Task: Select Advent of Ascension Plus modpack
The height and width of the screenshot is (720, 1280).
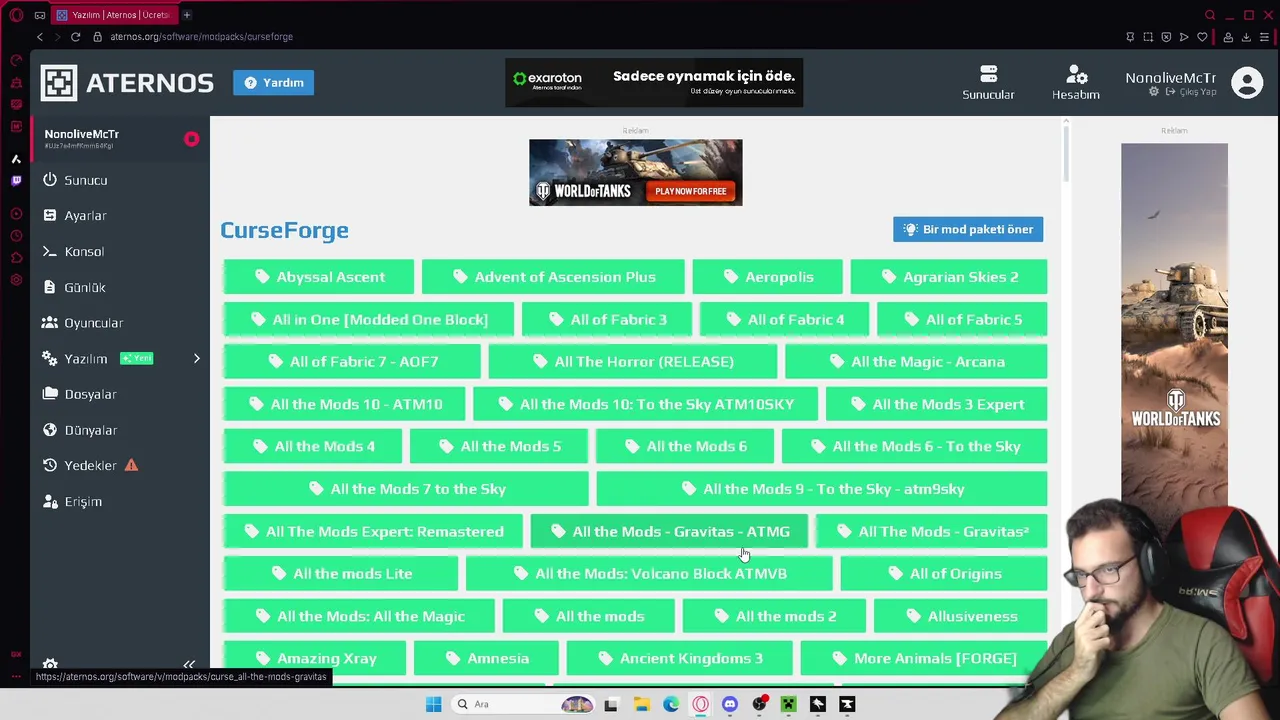Action: 553,277
